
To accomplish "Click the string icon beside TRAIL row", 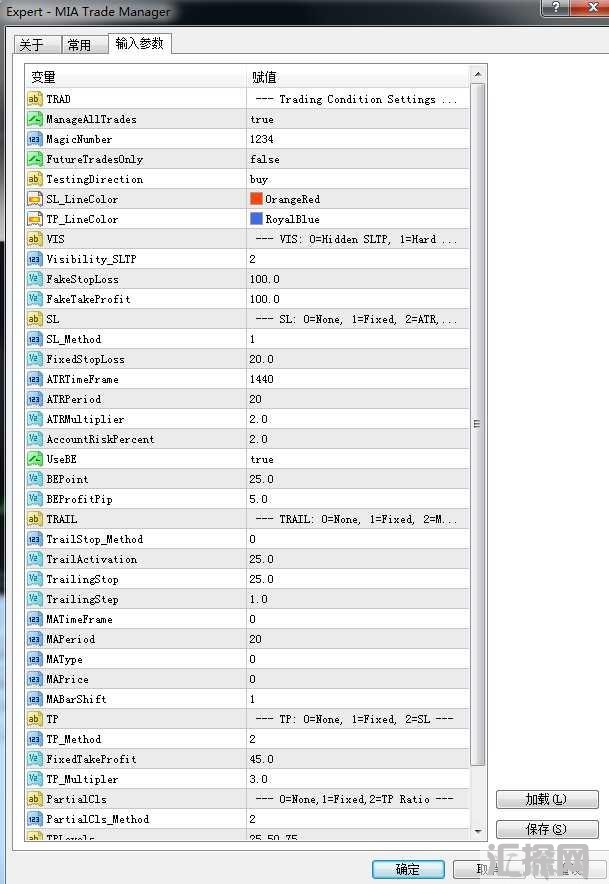I will 34,519.
